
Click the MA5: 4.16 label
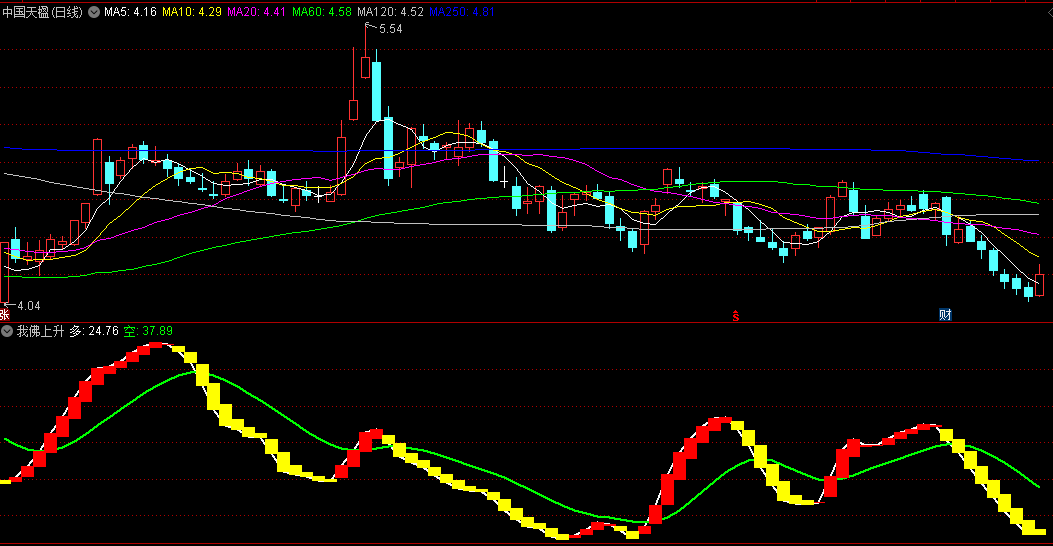(x=130, y=12)
